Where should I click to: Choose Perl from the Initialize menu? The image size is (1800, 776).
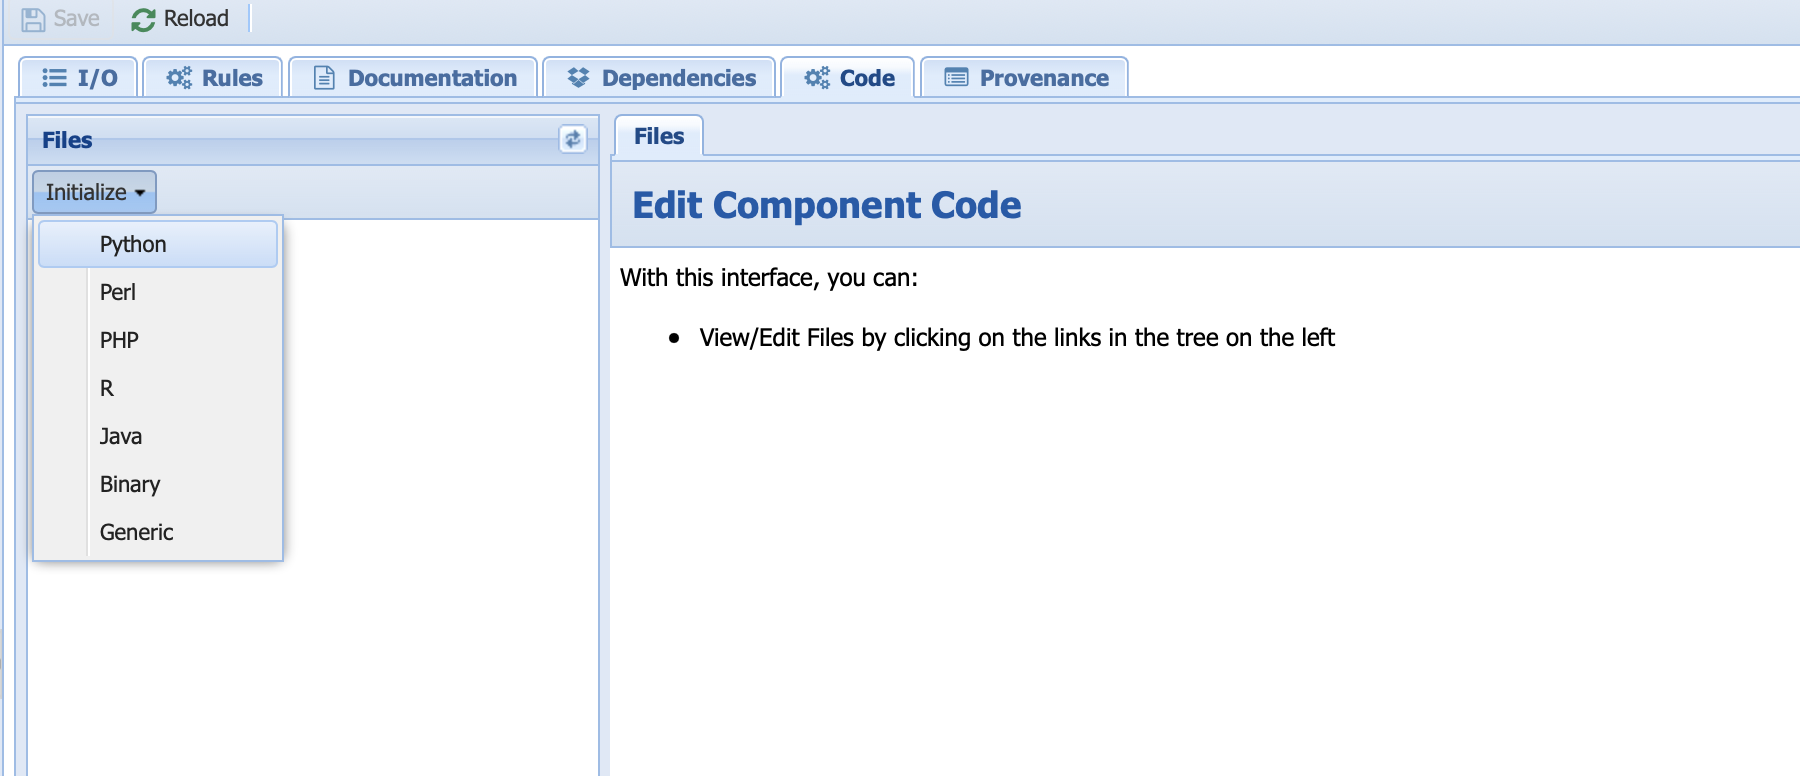tap(158, 292)
